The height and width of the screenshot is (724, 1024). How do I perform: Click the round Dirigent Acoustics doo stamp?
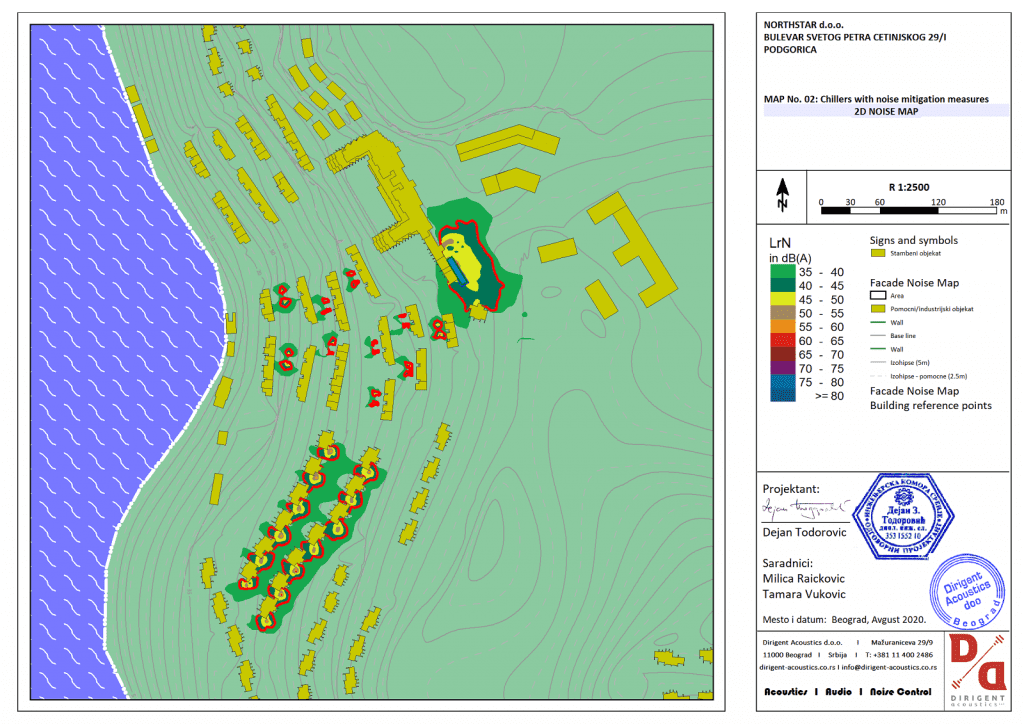tap(963, 590)
